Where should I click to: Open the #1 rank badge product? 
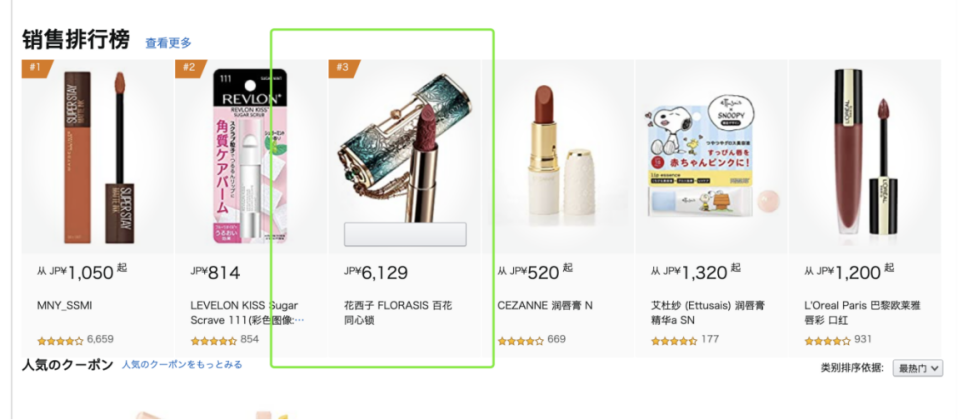(x=35, y=68)
